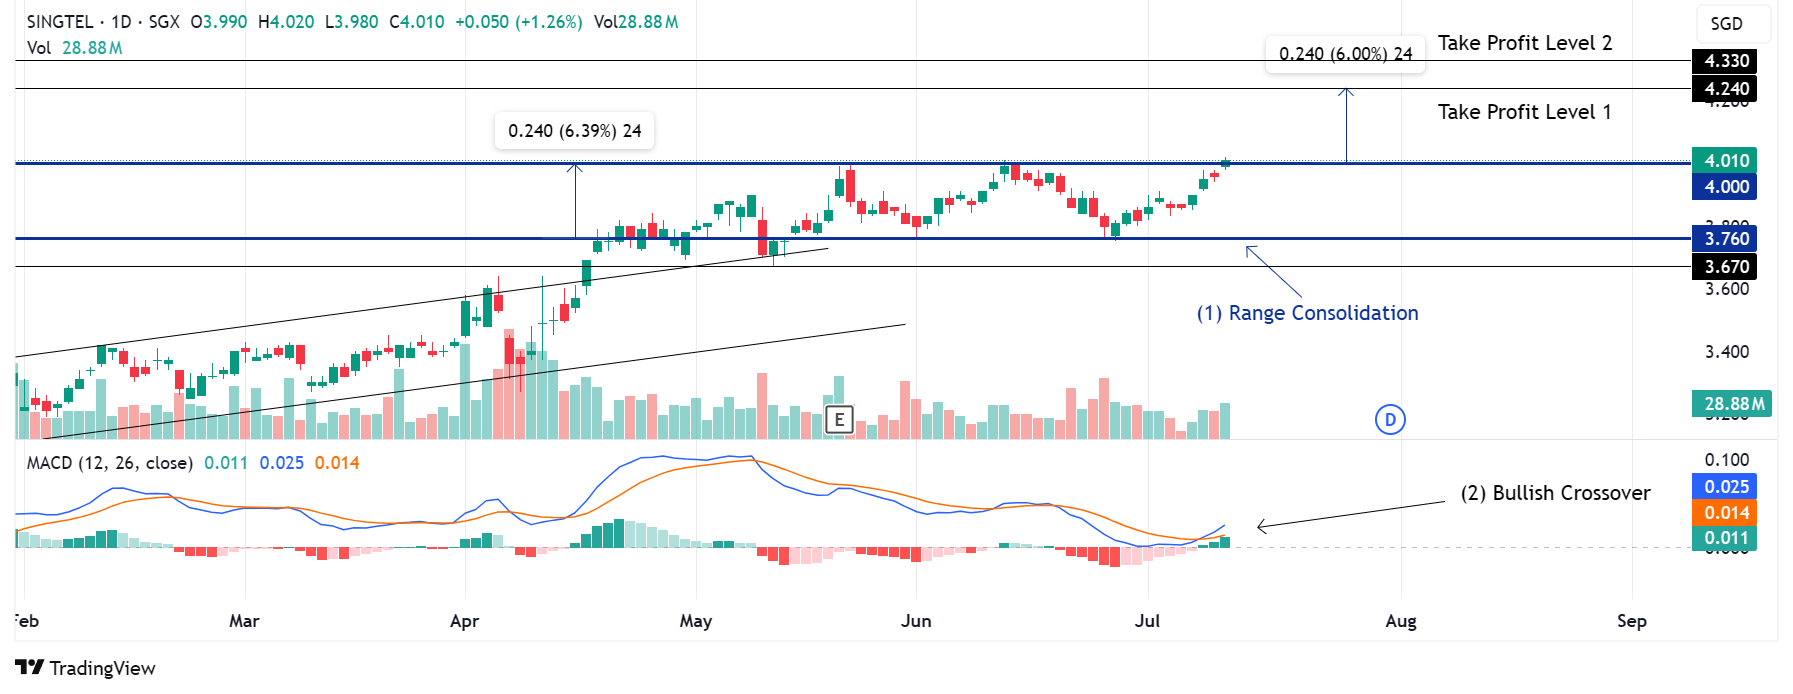Screen dimensions: 1793x694
Task: Open the TradingView logo link
Action: (86, 668)
